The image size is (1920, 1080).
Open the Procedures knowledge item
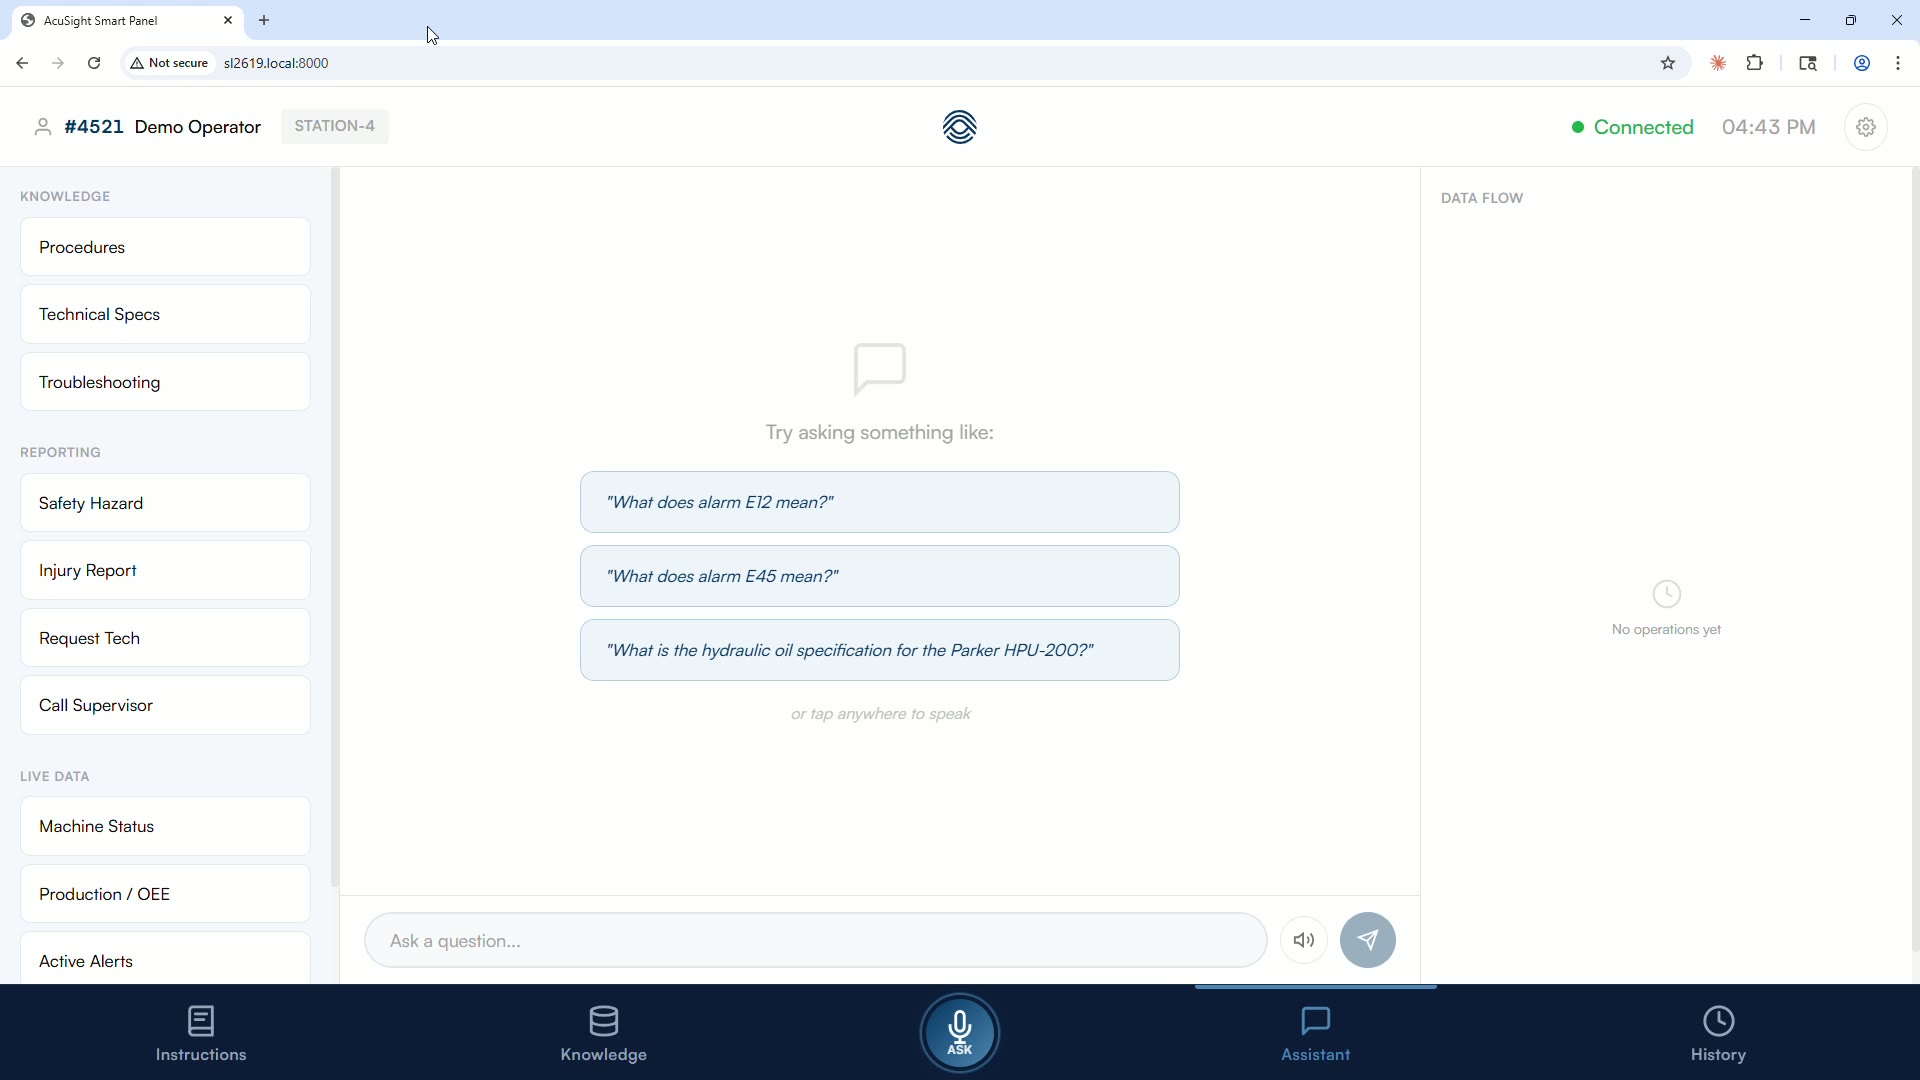point(165,247)
